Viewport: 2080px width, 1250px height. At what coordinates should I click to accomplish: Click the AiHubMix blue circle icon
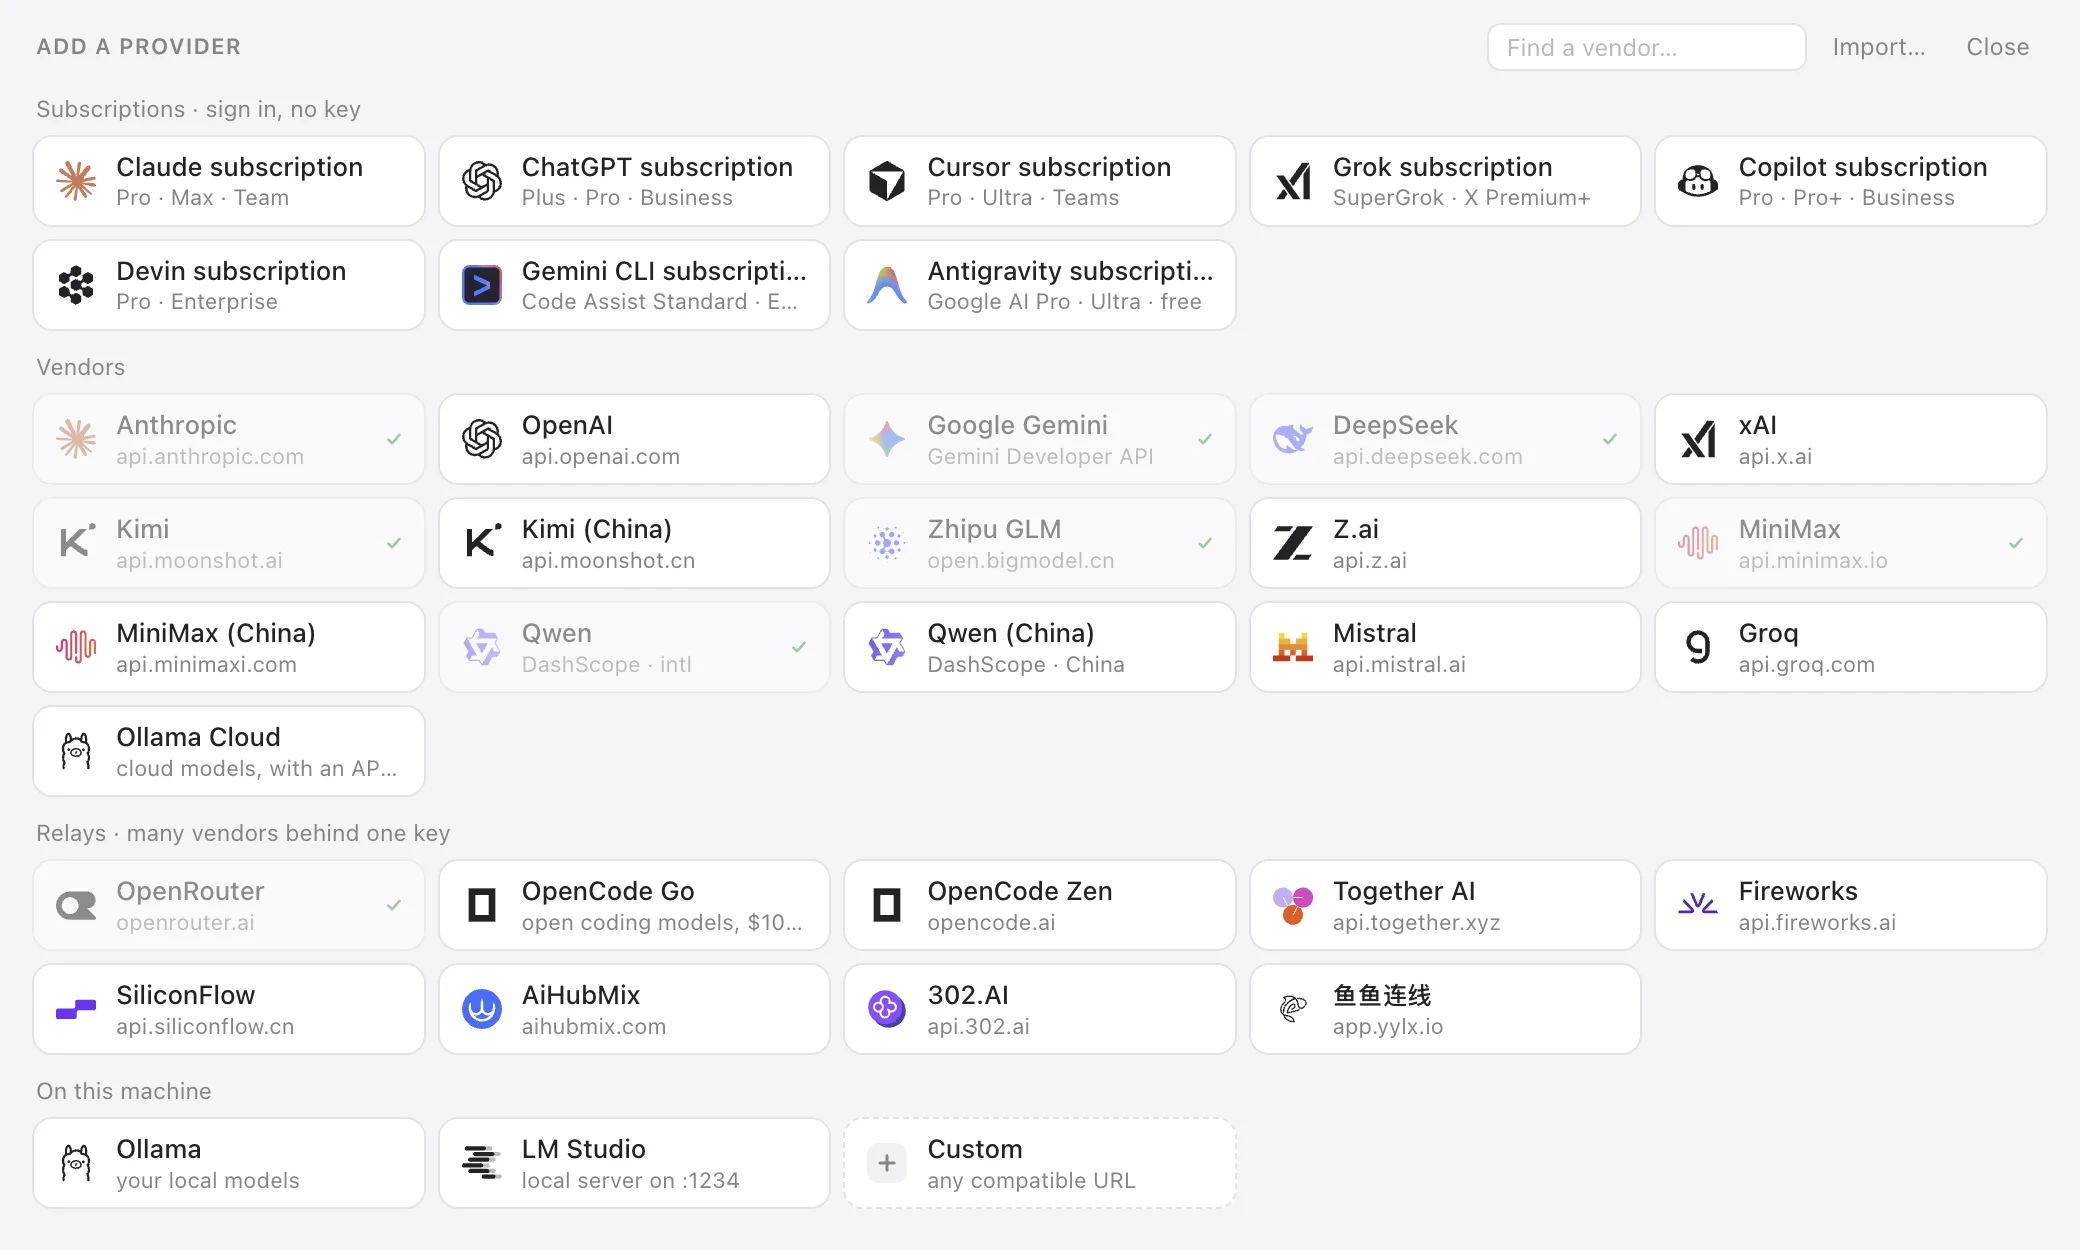(x=482, y=1009)
